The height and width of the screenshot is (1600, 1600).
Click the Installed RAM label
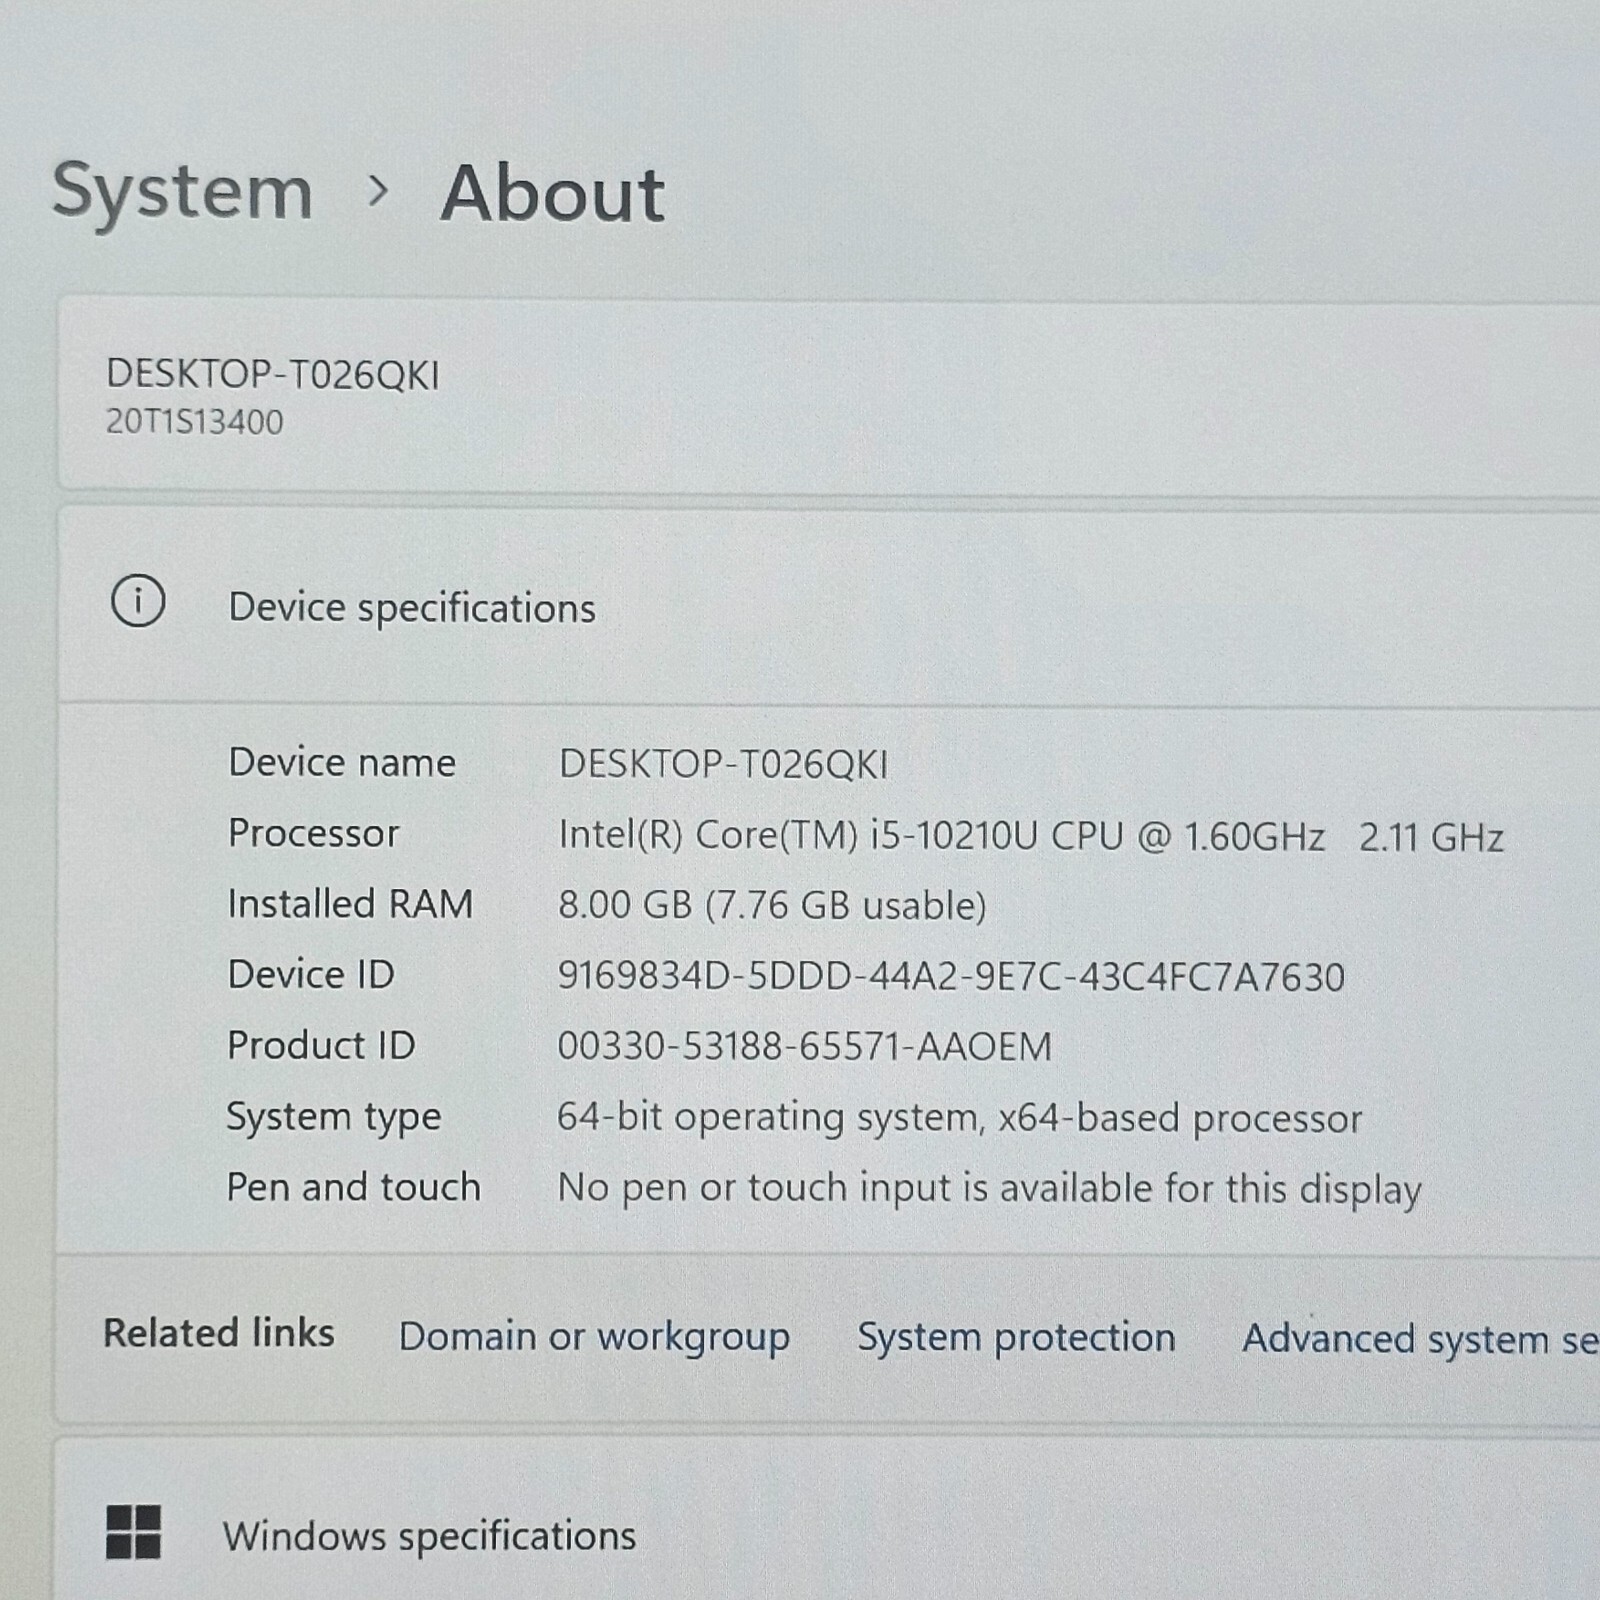tap(350, 904)
